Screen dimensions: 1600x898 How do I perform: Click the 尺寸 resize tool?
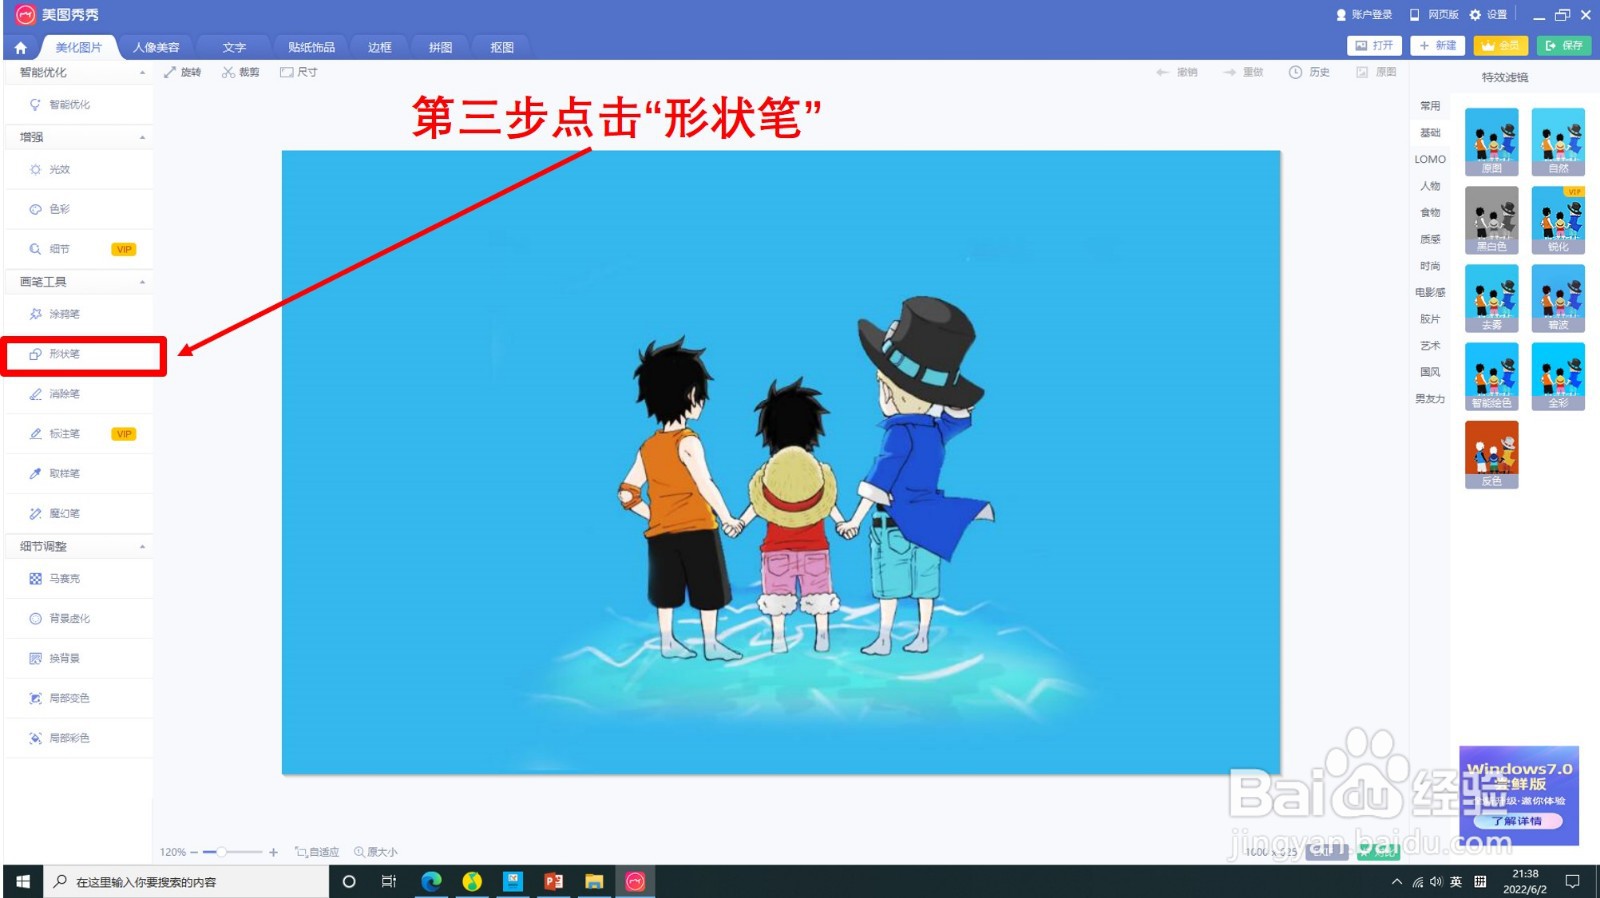click(x=299, y=72)
